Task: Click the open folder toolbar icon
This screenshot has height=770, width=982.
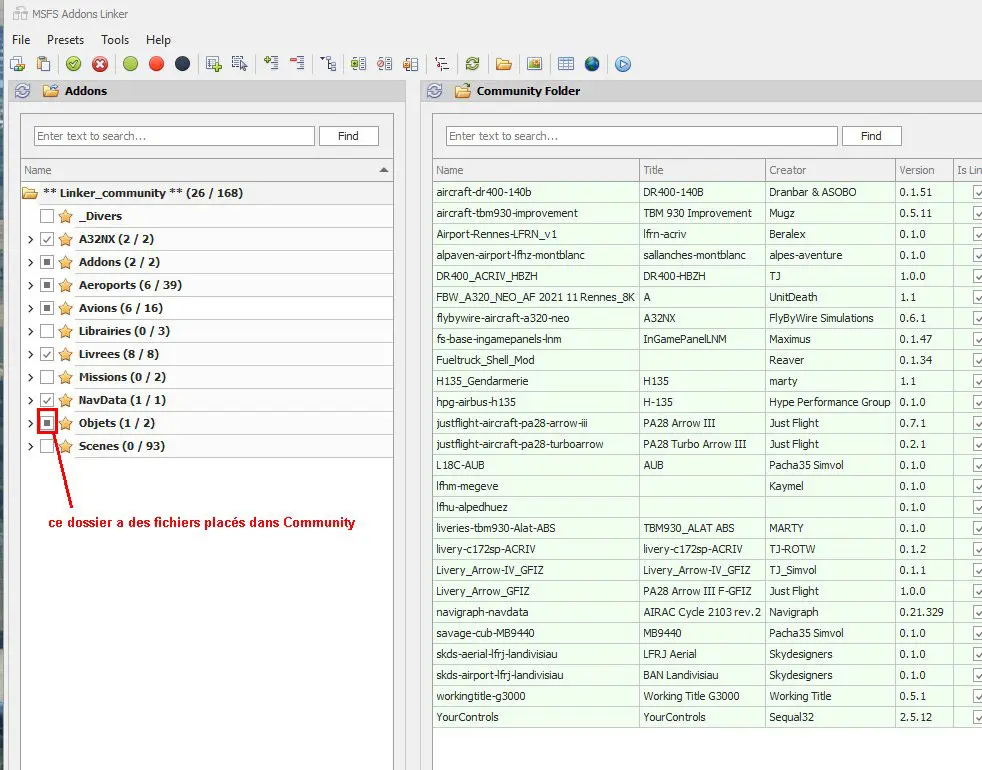Action: click(504, 64)
